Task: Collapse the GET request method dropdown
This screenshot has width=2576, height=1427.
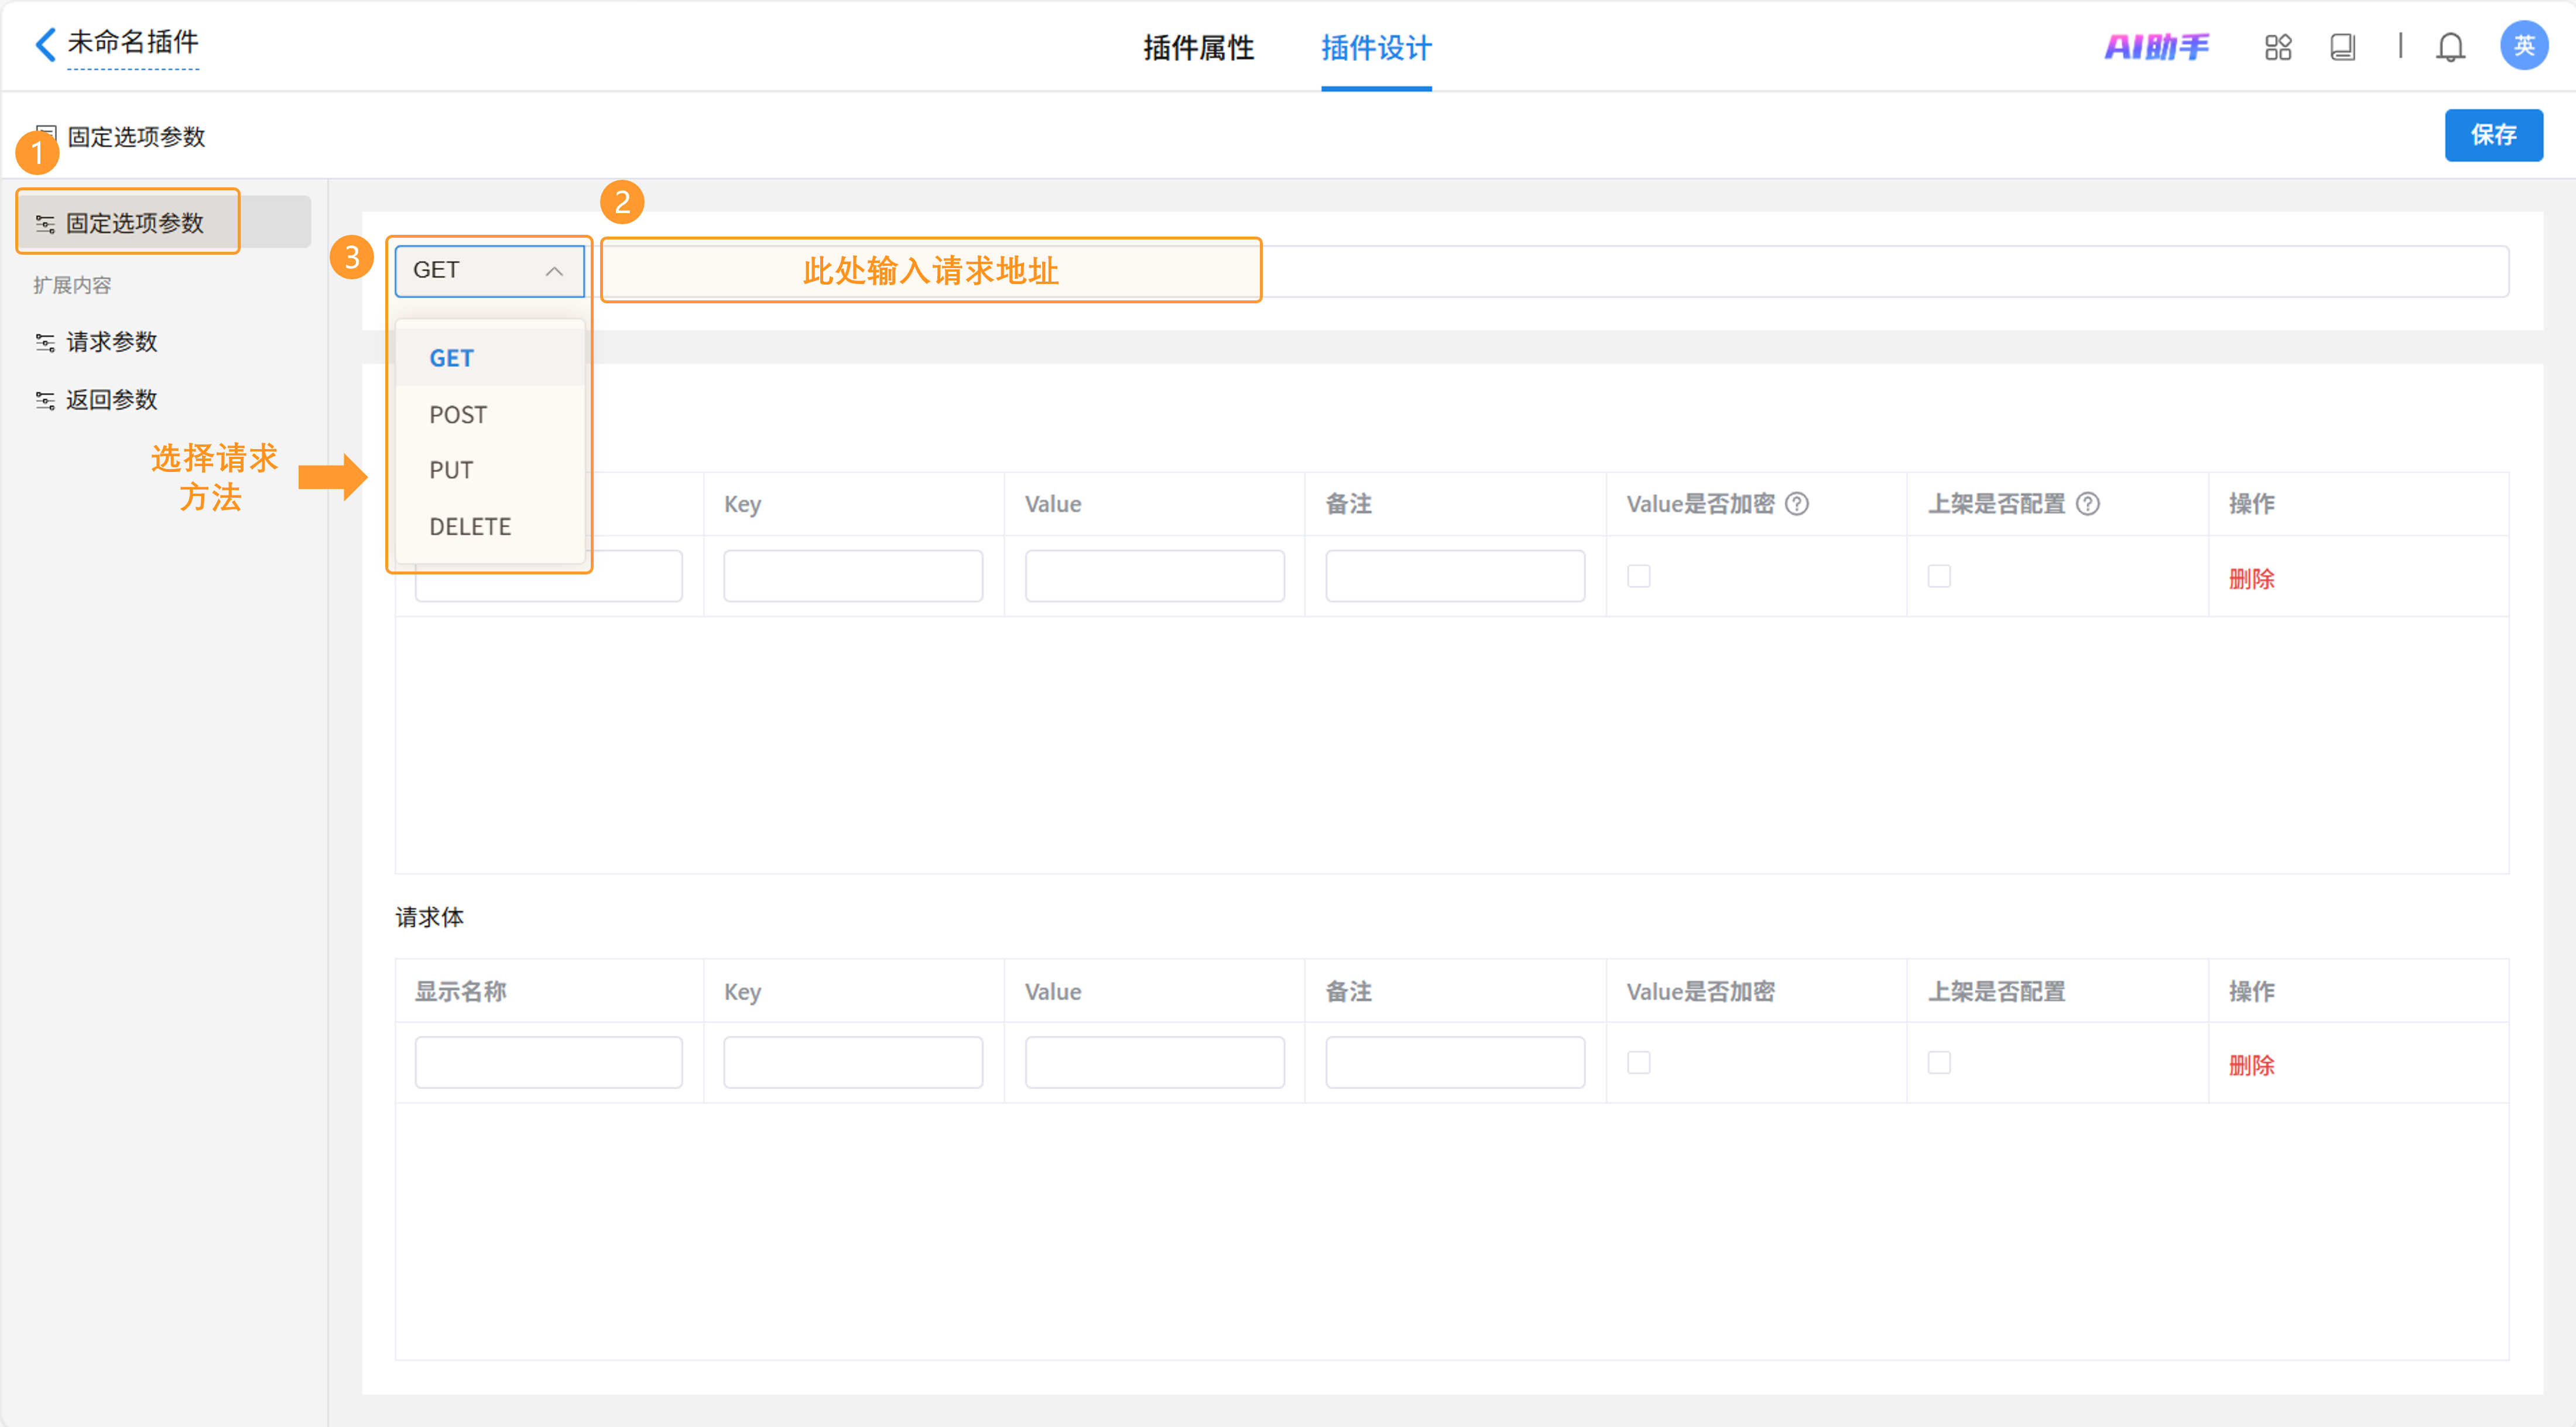Action: (x=489, y=271)
